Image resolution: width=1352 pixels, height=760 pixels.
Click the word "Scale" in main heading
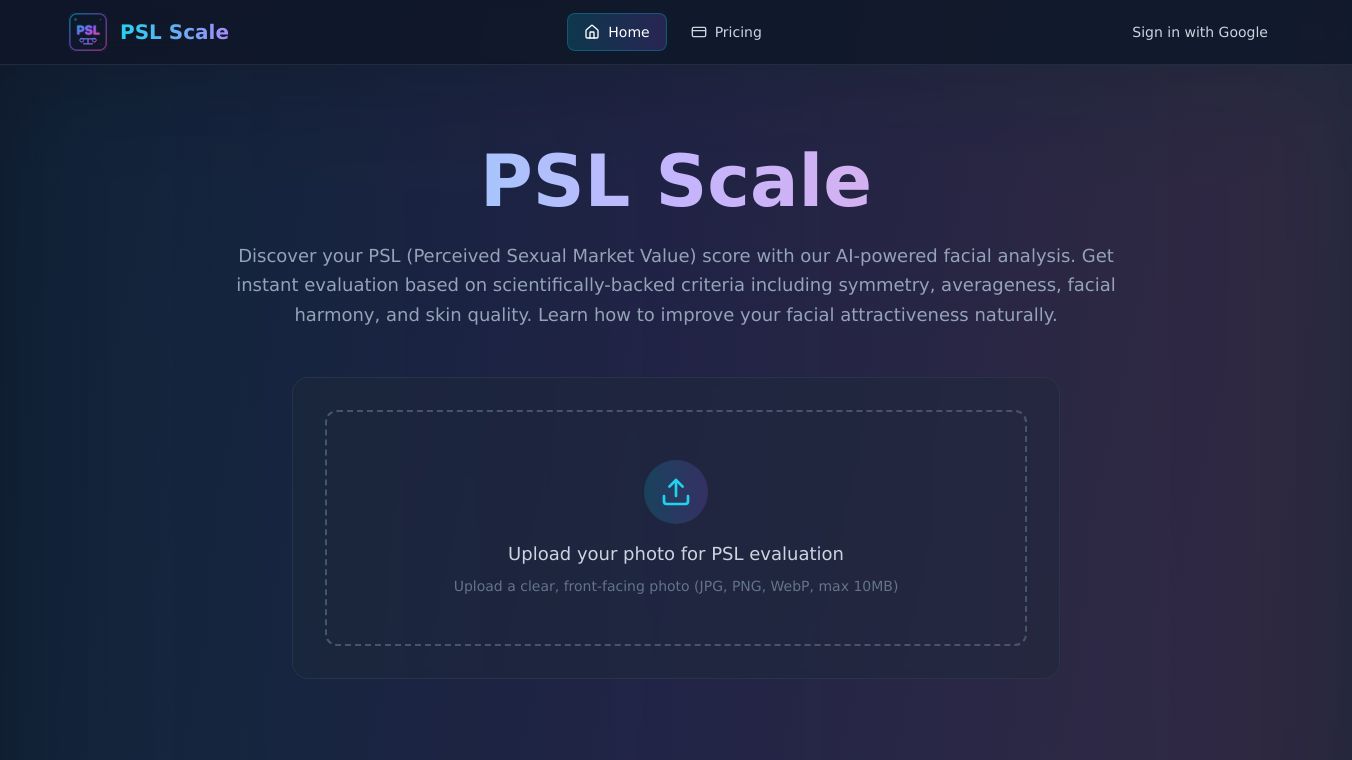(x=764, y=181)
